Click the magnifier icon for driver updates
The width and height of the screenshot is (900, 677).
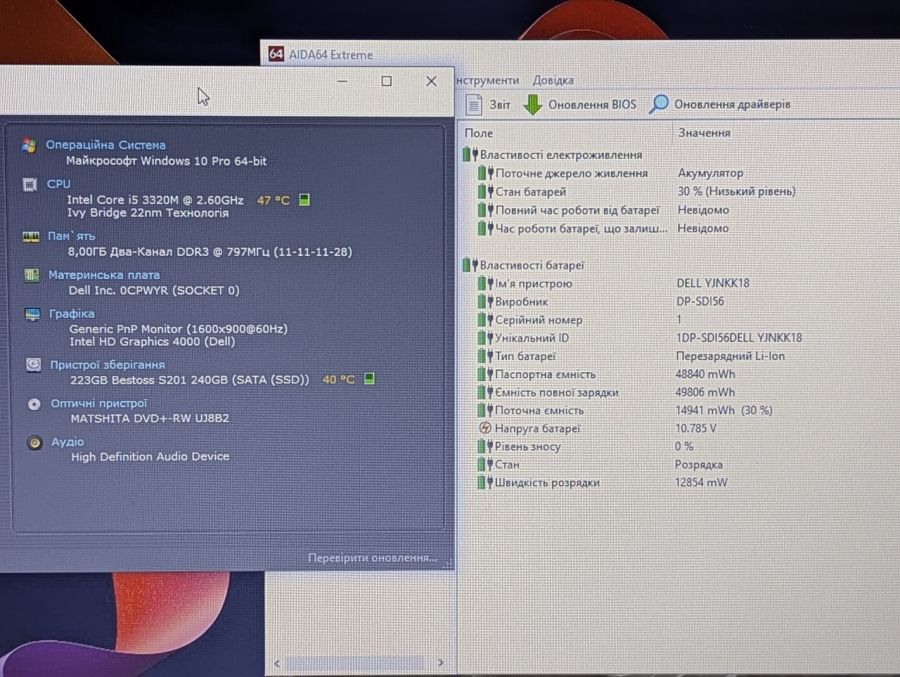coord(658,104)
